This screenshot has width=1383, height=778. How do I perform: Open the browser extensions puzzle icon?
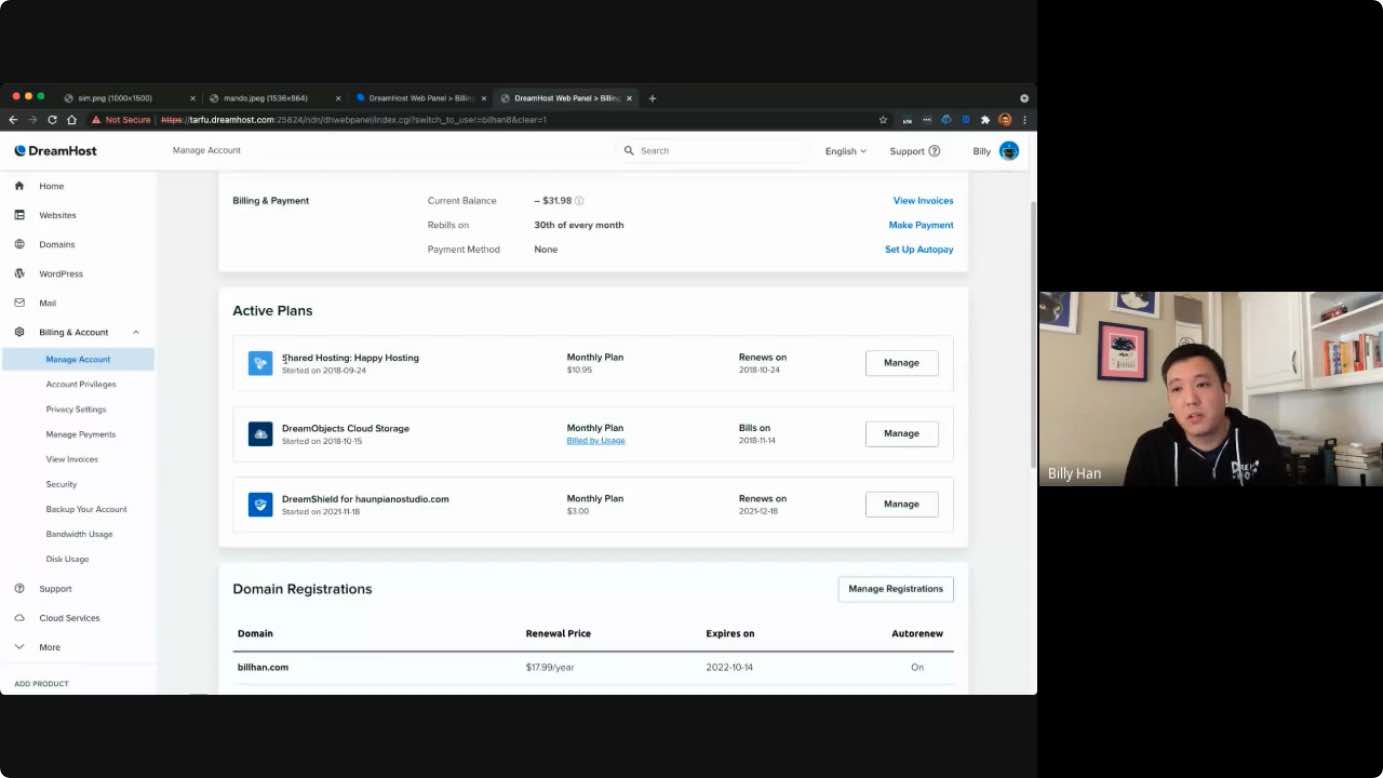[985, 120]
